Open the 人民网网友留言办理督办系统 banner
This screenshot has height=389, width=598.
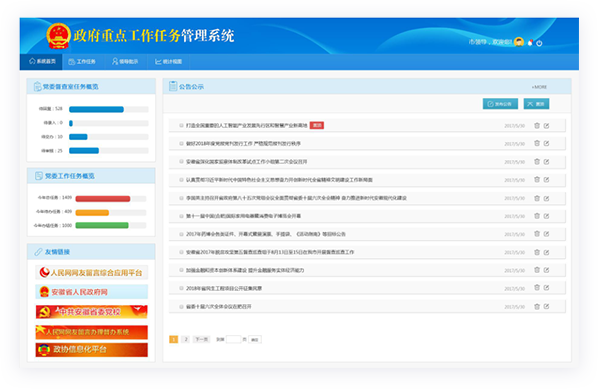point(92,332)
